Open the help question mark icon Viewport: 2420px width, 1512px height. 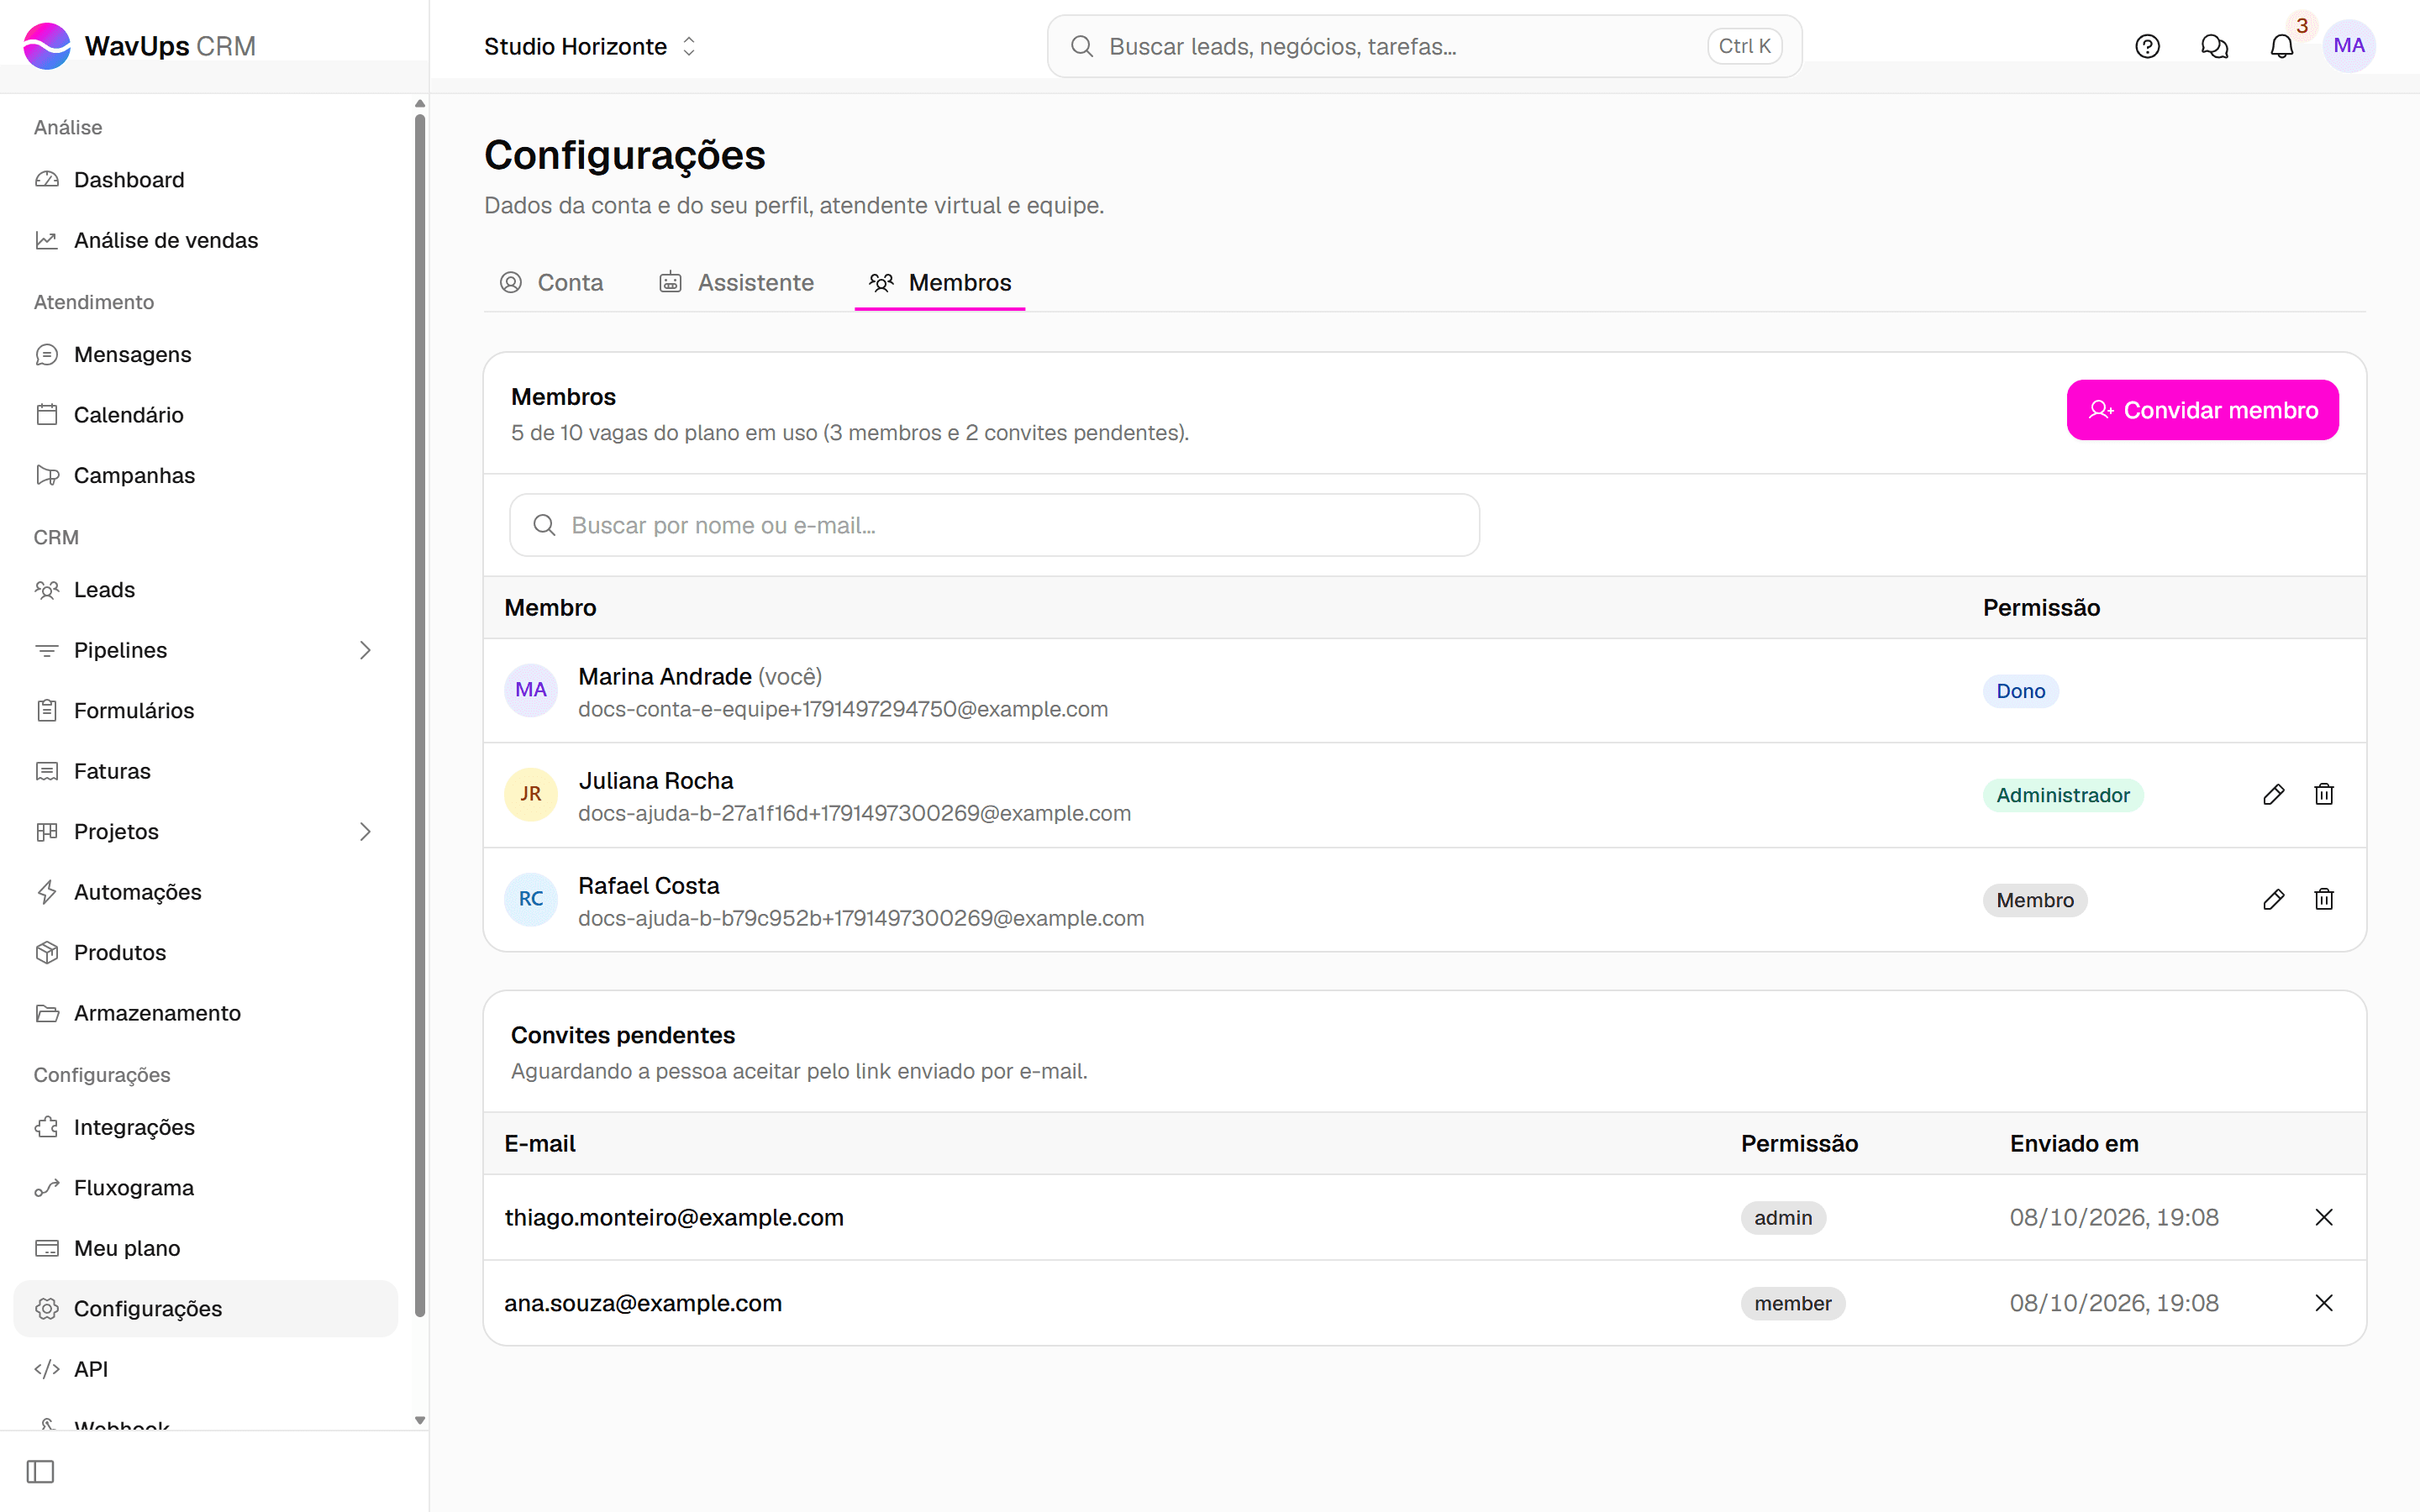pos(2147,46)
